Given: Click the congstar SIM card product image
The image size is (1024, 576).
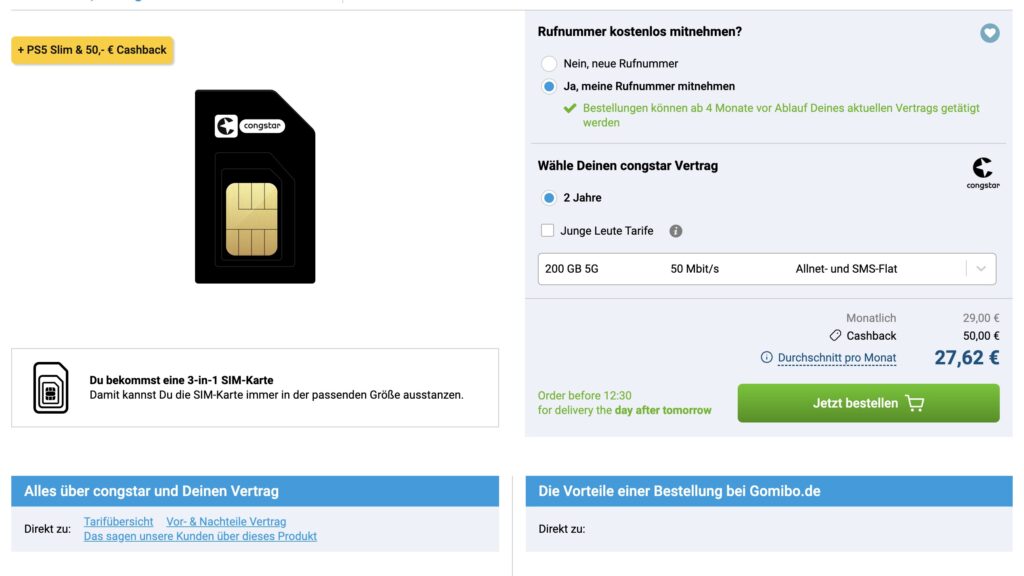Looking at the screenshot, I should pos(255,187).
